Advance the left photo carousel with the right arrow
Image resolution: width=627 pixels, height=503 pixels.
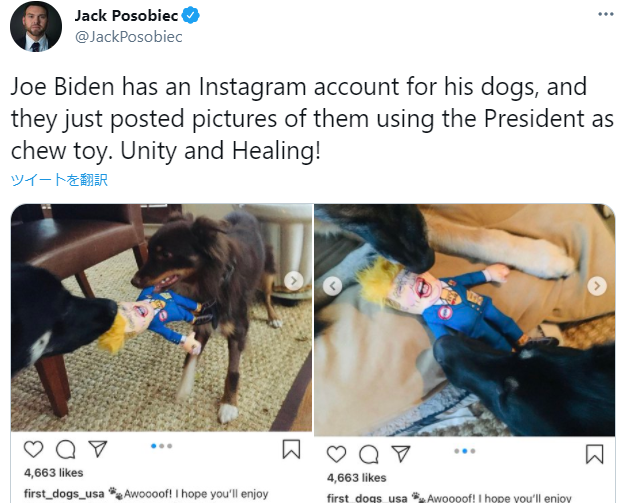click(x=294, y=281)
